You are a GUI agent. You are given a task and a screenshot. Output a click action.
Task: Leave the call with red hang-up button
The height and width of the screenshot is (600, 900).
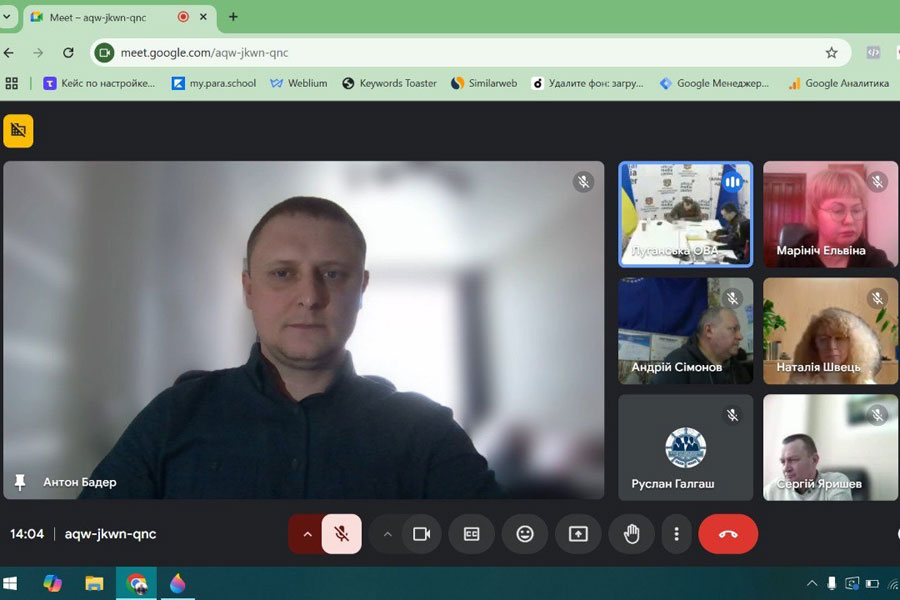[x=728, y=534]
